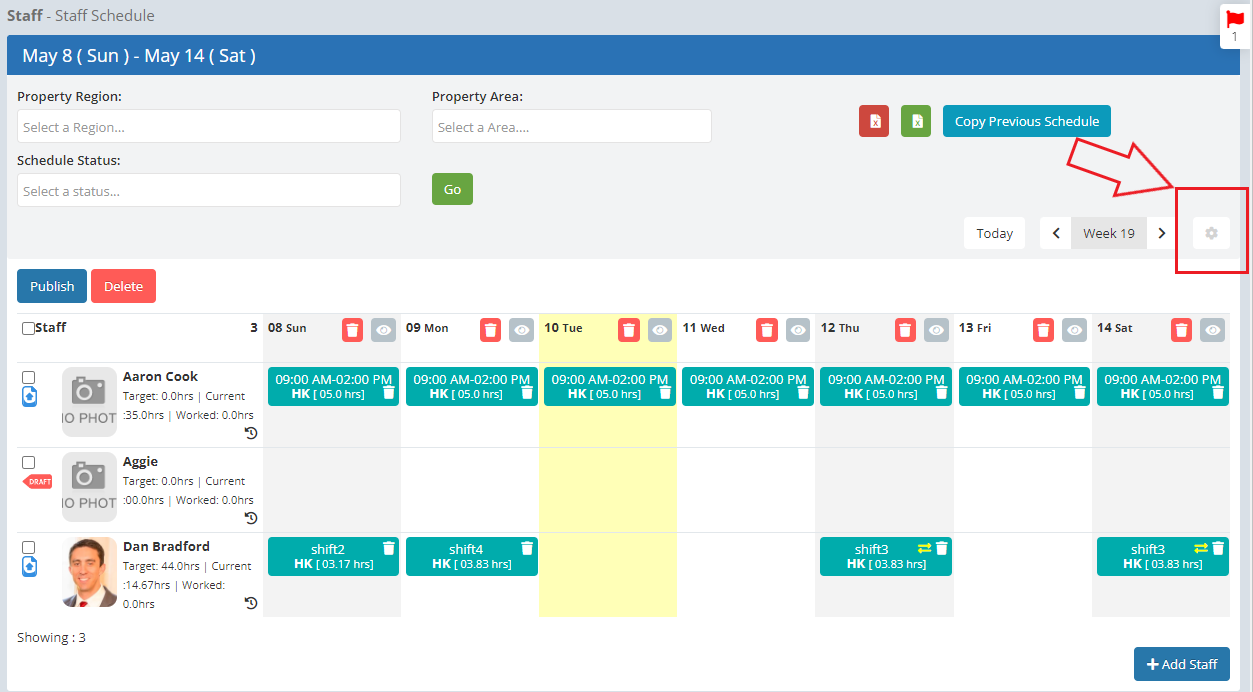Click Copy Previous Schedule button

[1027, 121]
